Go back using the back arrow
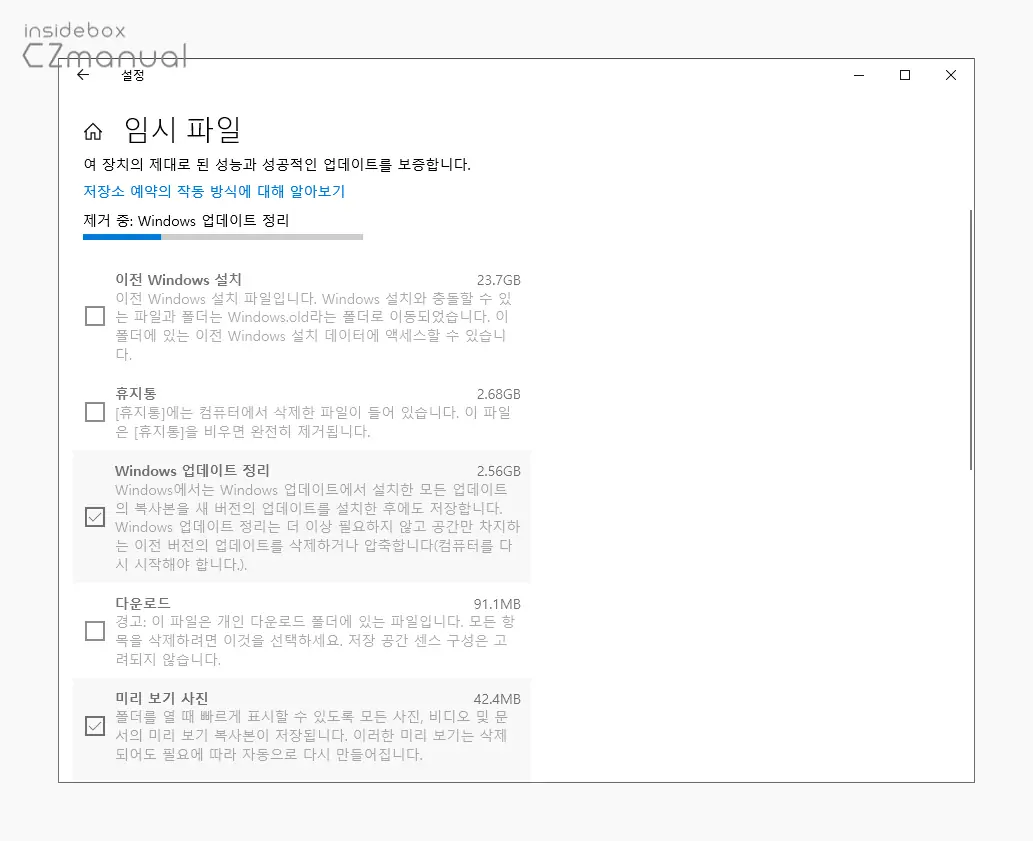This screenshot has height=841, width=1033. [x=83, y=75]
